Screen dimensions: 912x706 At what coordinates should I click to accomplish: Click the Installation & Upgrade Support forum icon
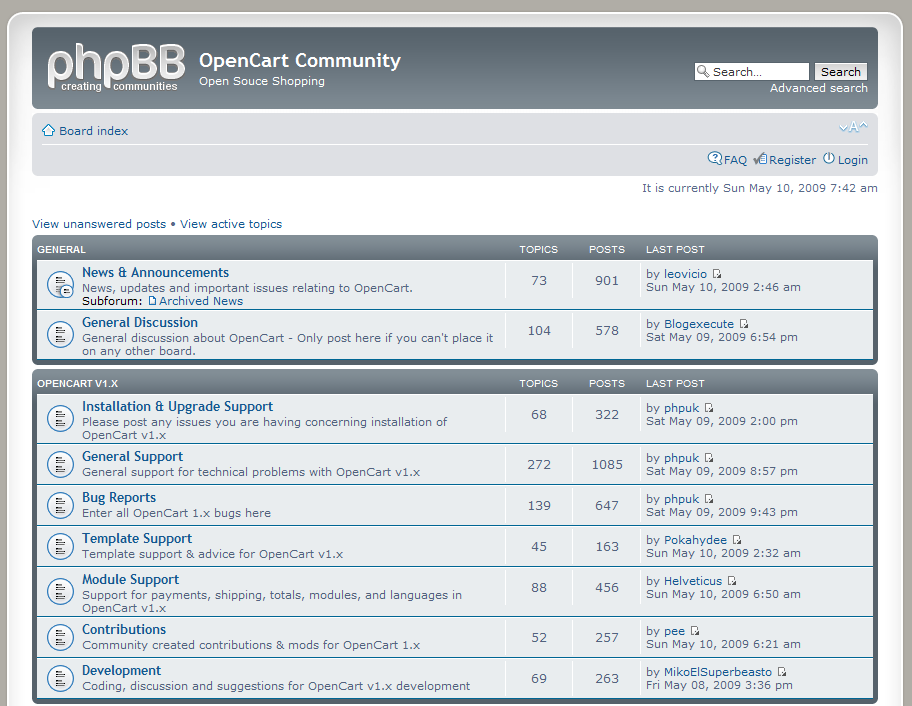click(60, 418)
